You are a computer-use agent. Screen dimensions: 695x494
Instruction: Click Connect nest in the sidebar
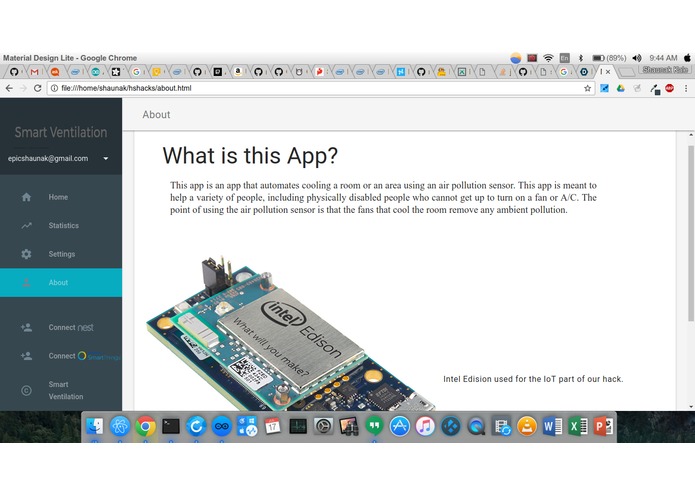point(61,327)
